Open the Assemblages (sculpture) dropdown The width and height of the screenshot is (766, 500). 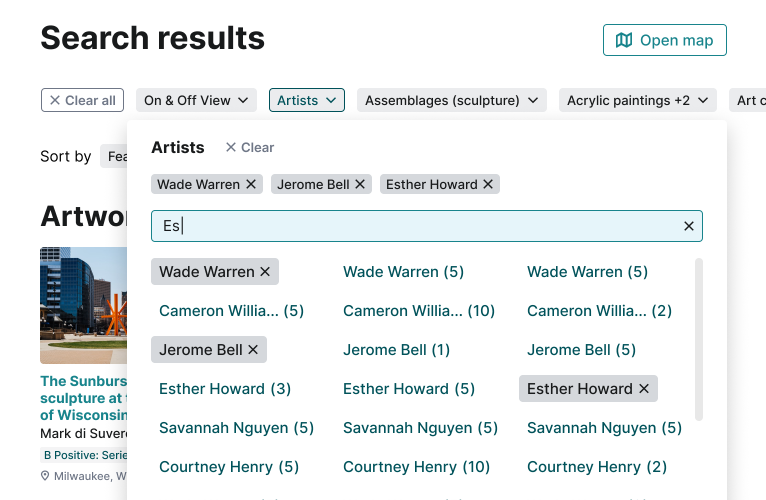click(x=452, y=100)
